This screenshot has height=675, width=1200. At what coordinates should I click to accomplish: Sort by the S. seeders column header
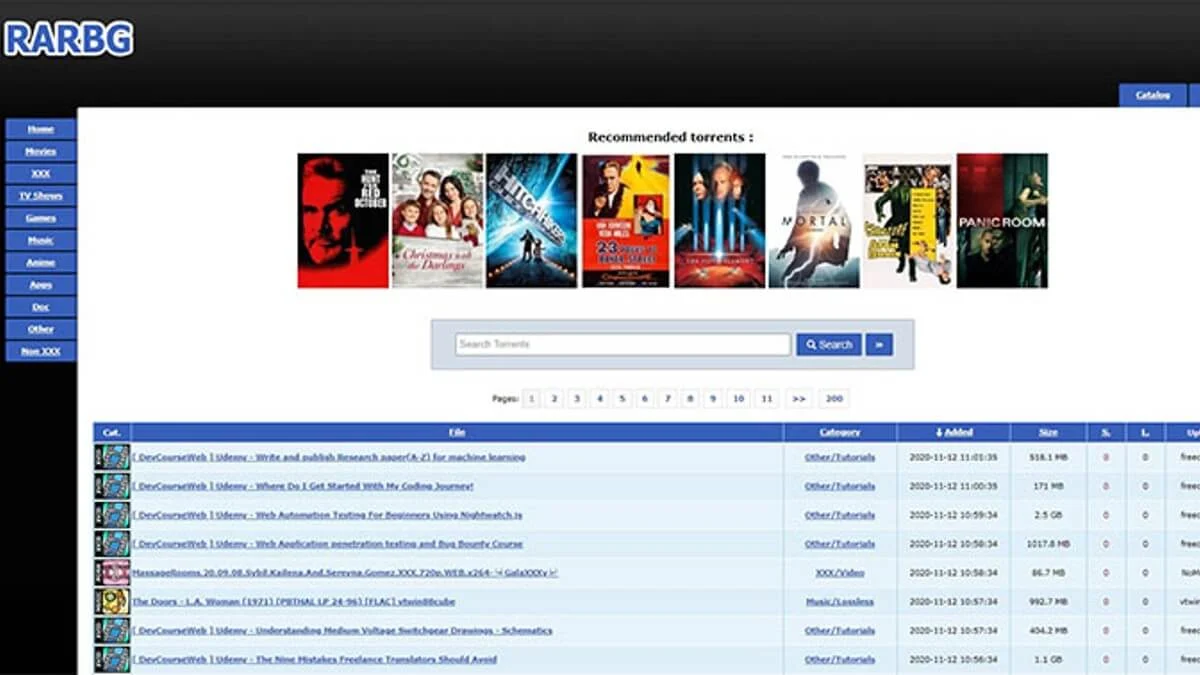coord(1106,432)
